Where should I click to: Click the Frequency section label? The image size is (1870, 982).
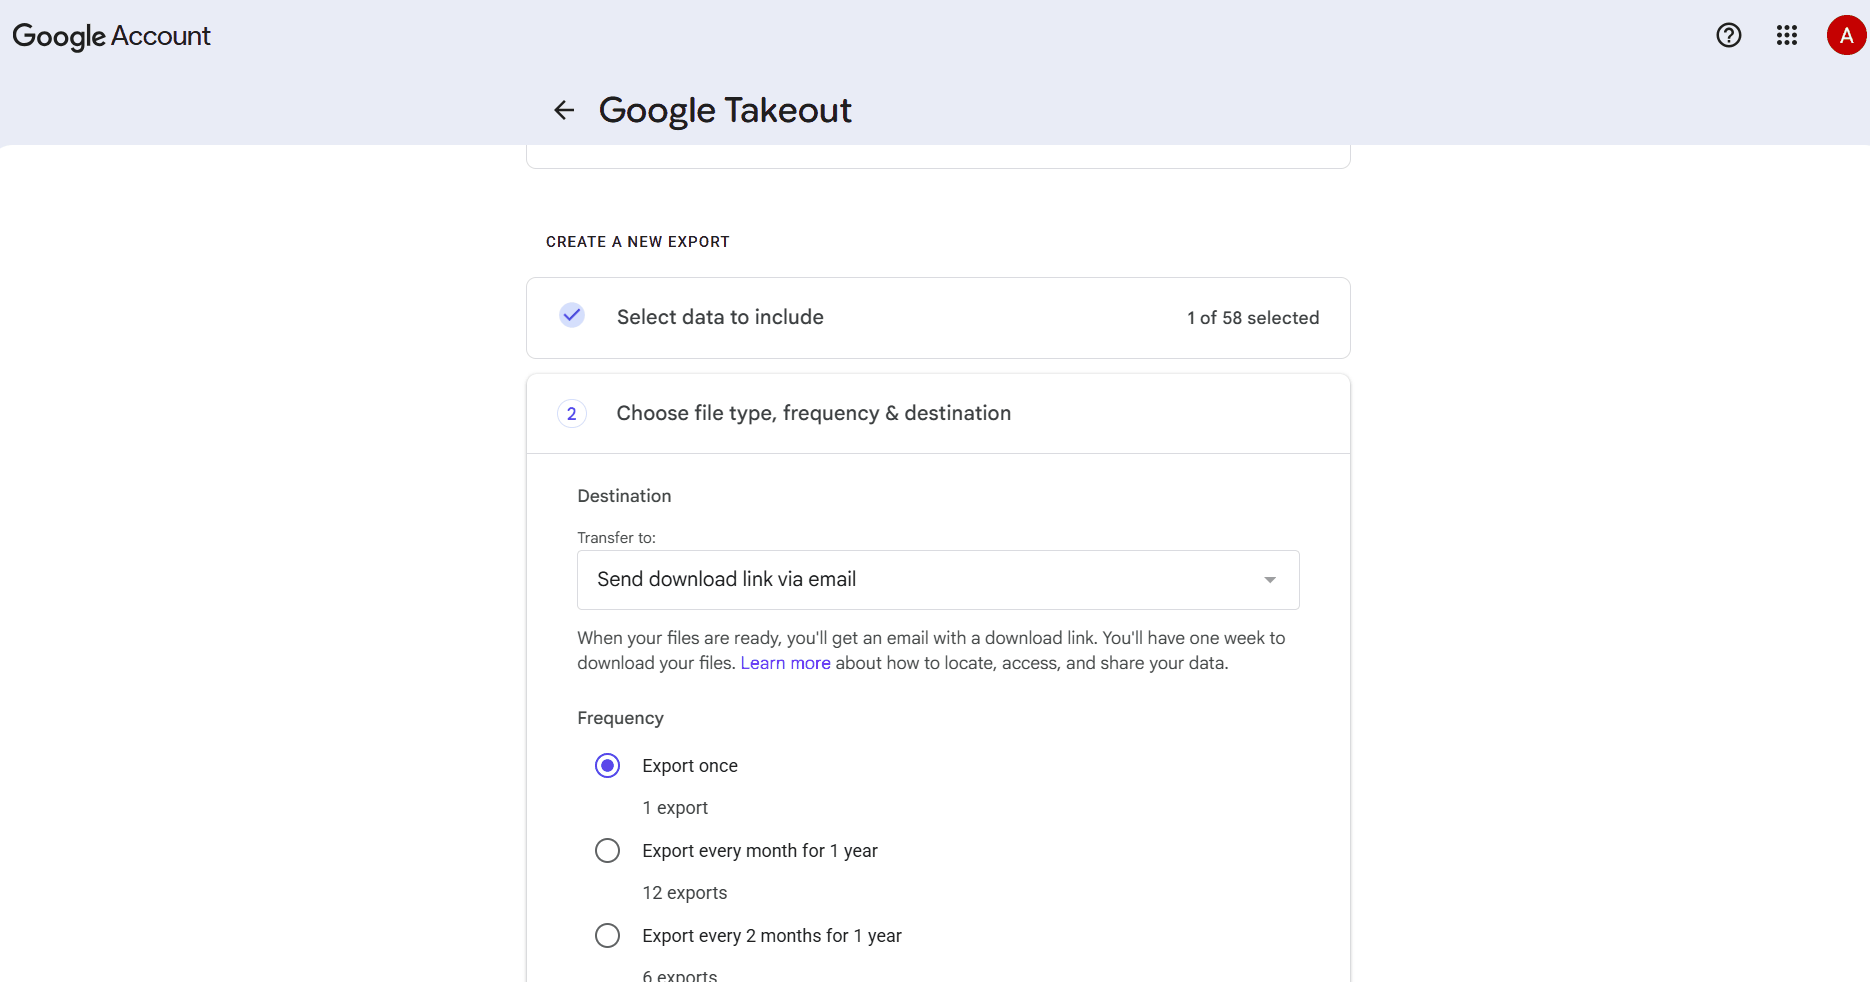620,718
